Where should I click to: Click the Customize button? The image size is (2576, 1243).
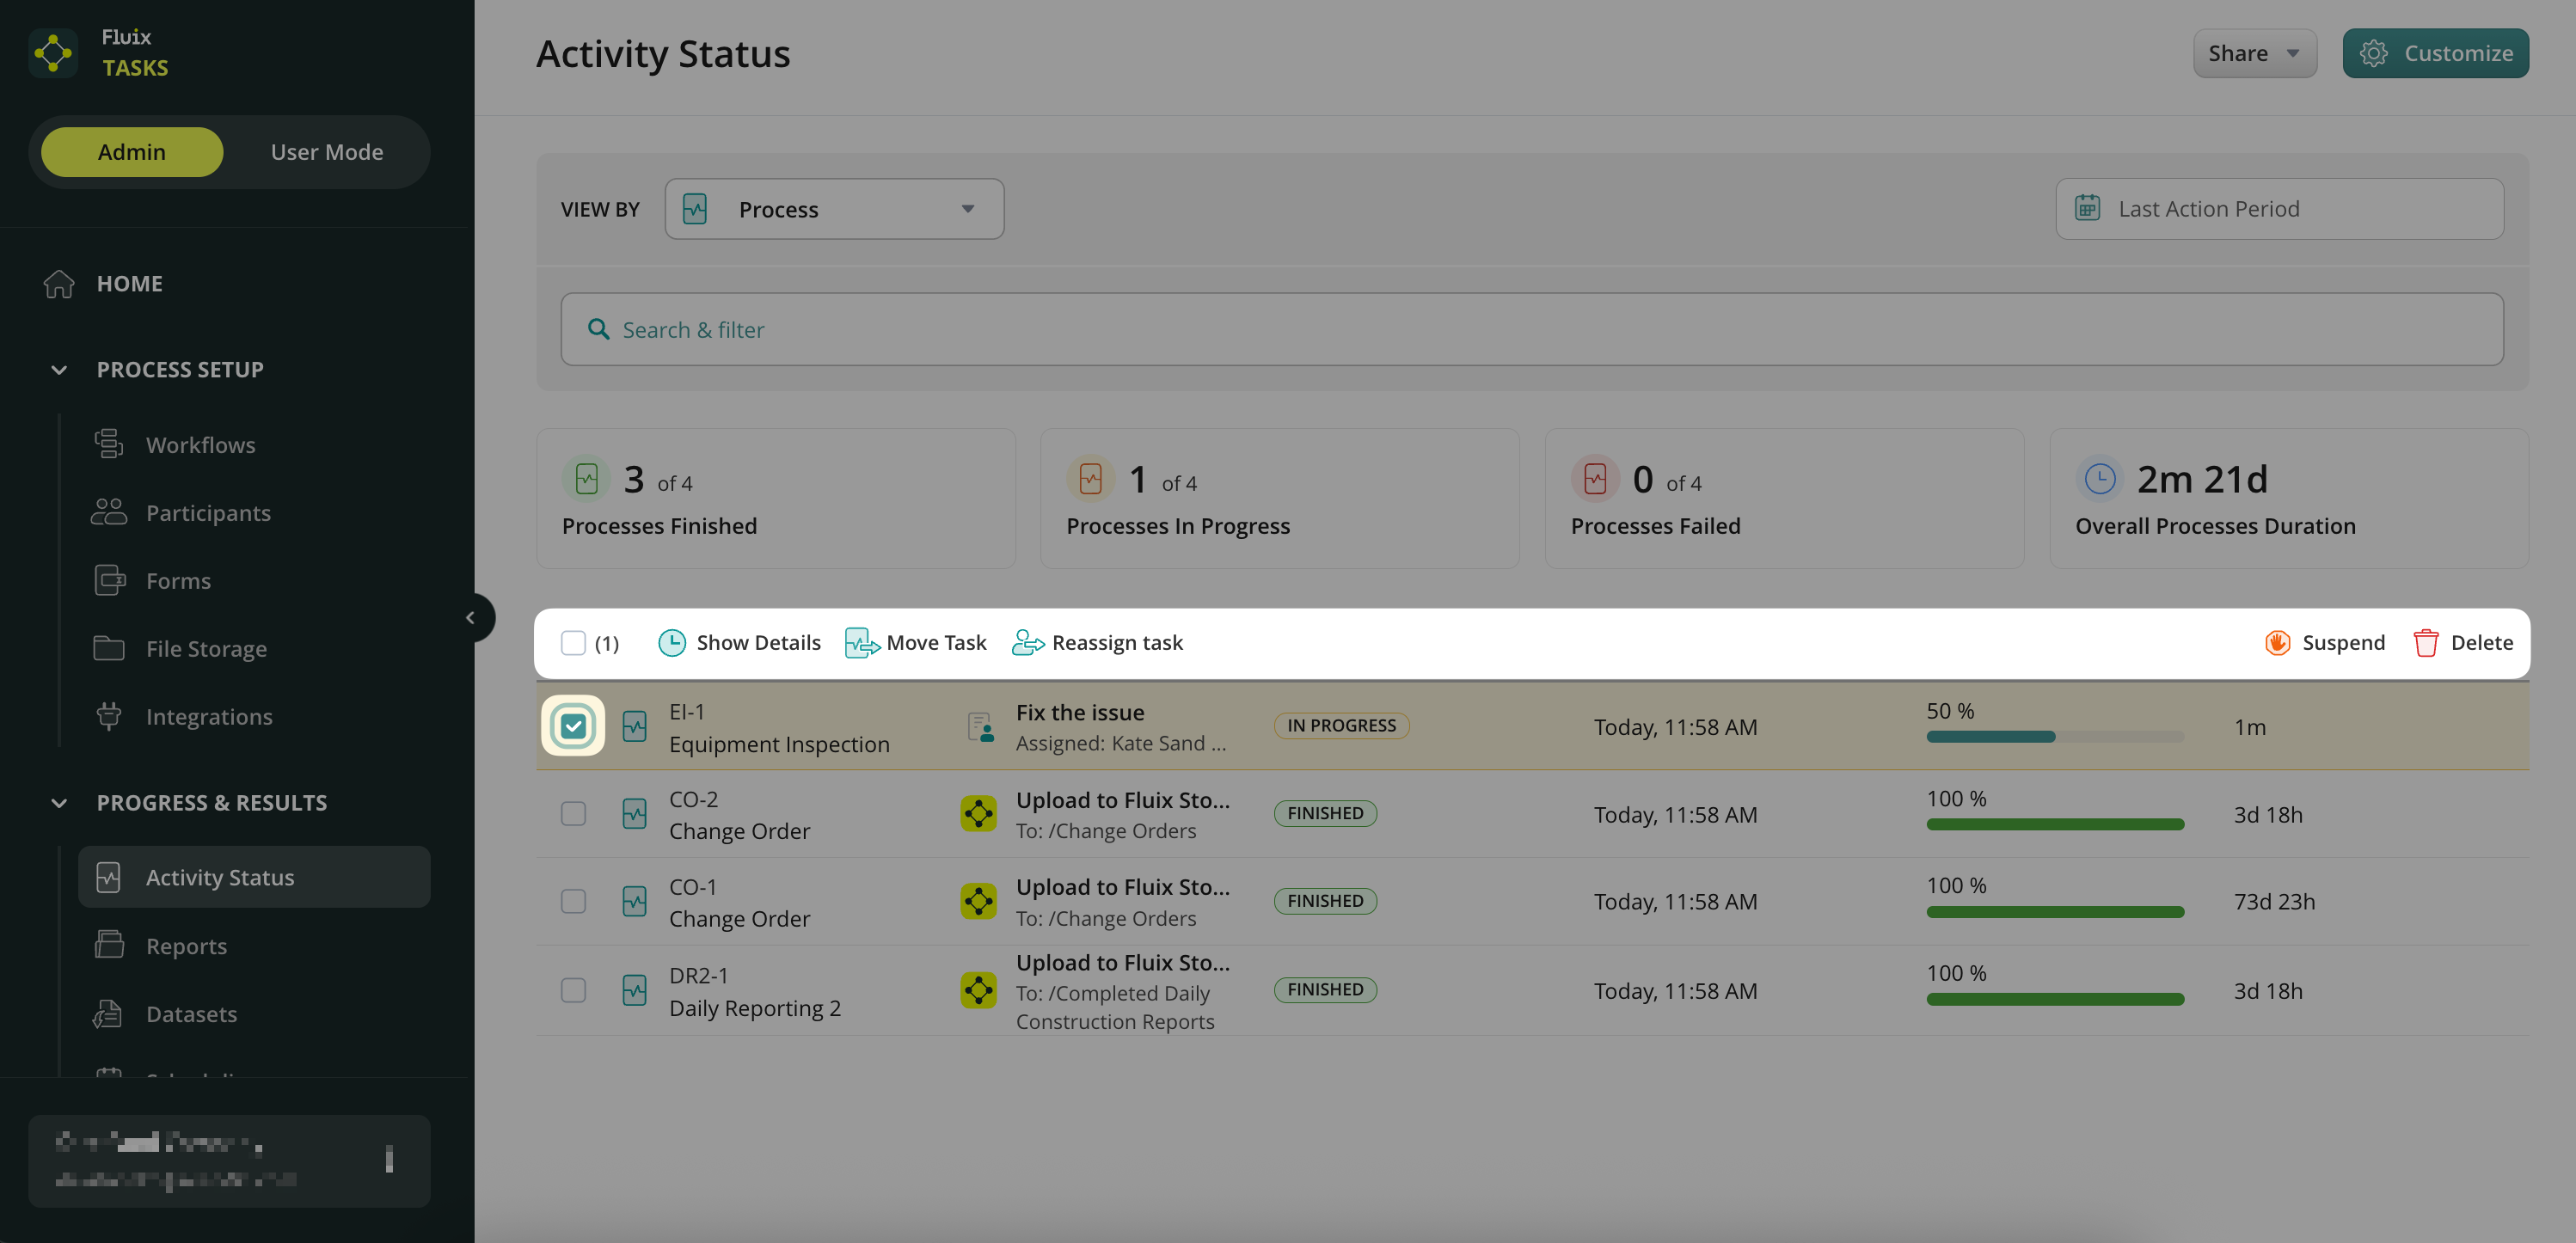[2435, 53]
